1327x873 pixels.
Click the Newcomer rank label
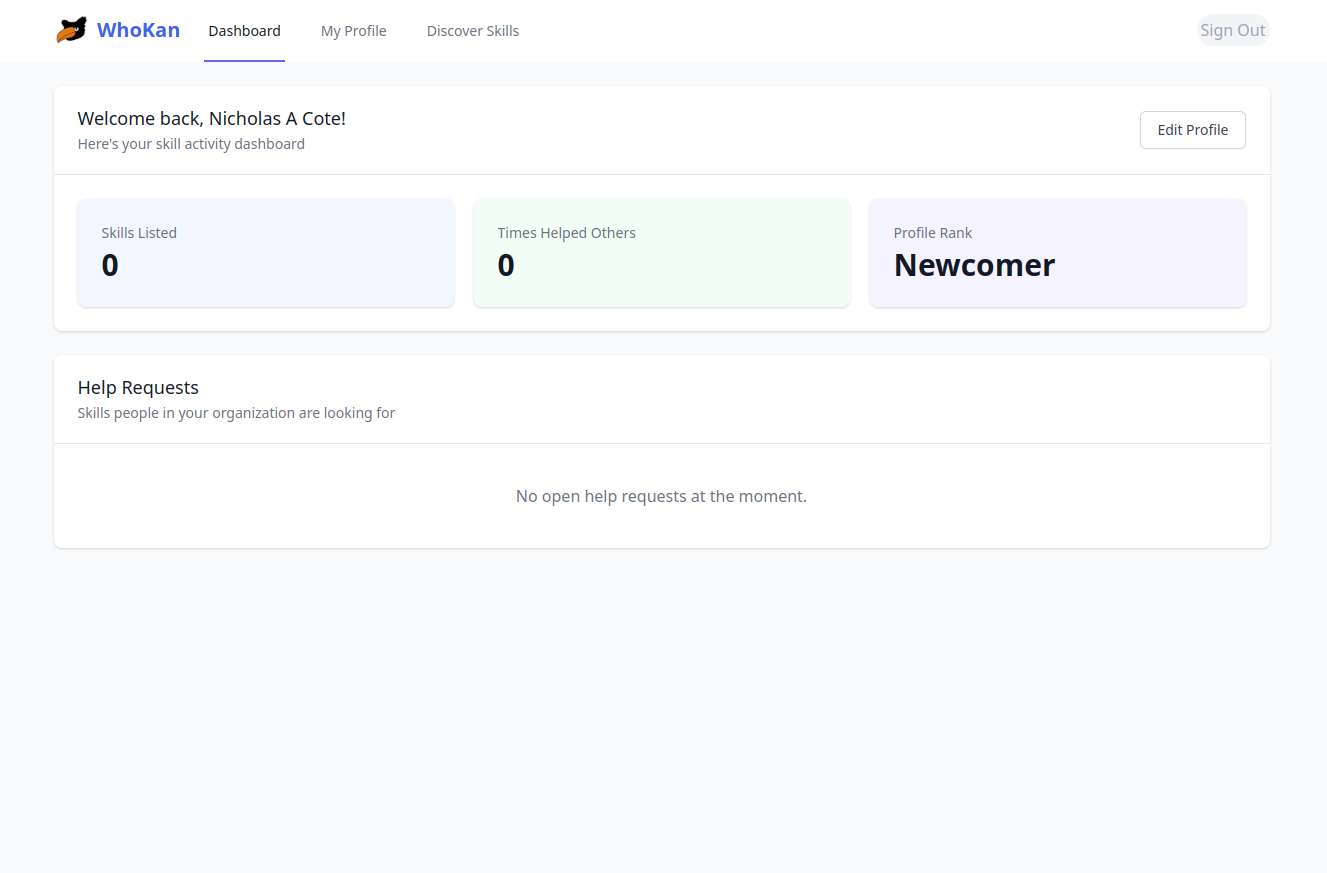(974, 264)
